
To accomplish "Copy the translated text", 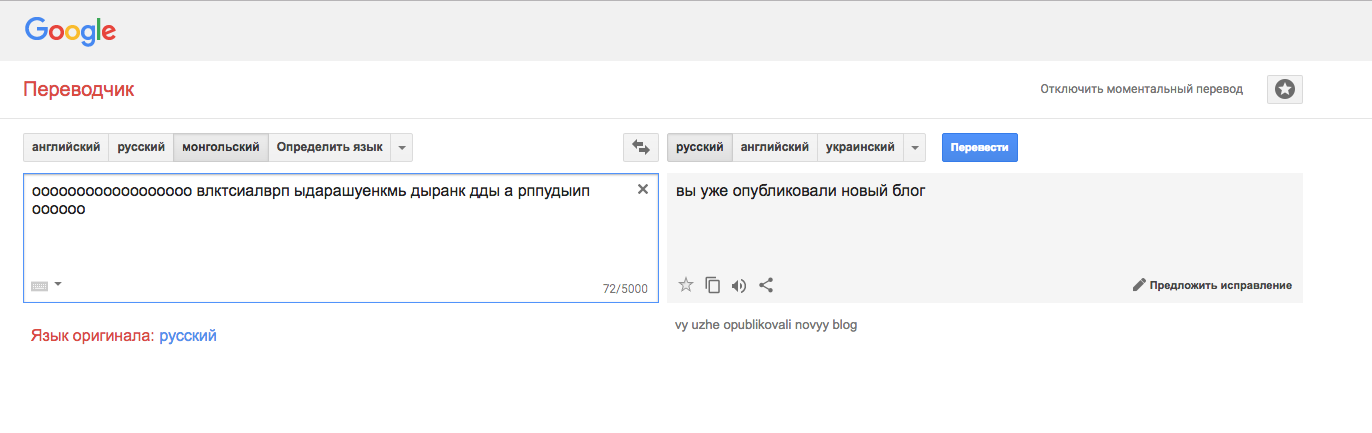I will click(x=713, y=285).
